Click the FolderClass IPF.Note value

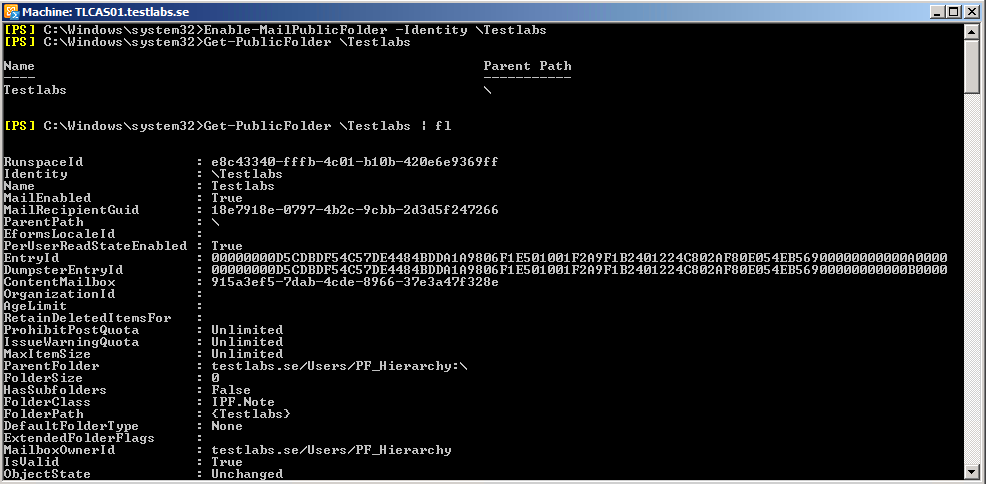pyautogui.click(x=243, y=402)
